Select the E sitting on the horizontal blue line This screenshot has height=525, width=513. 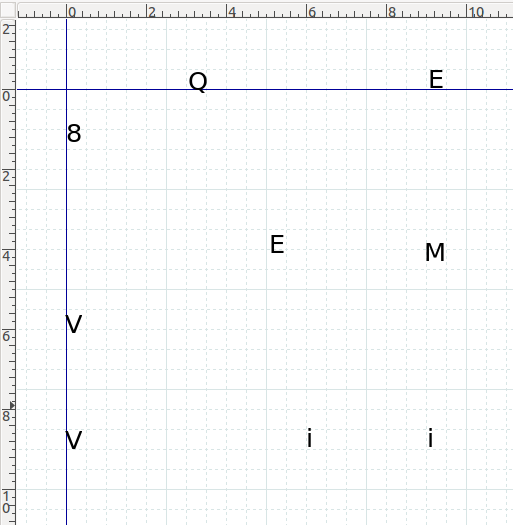click(x=436, y=79)
